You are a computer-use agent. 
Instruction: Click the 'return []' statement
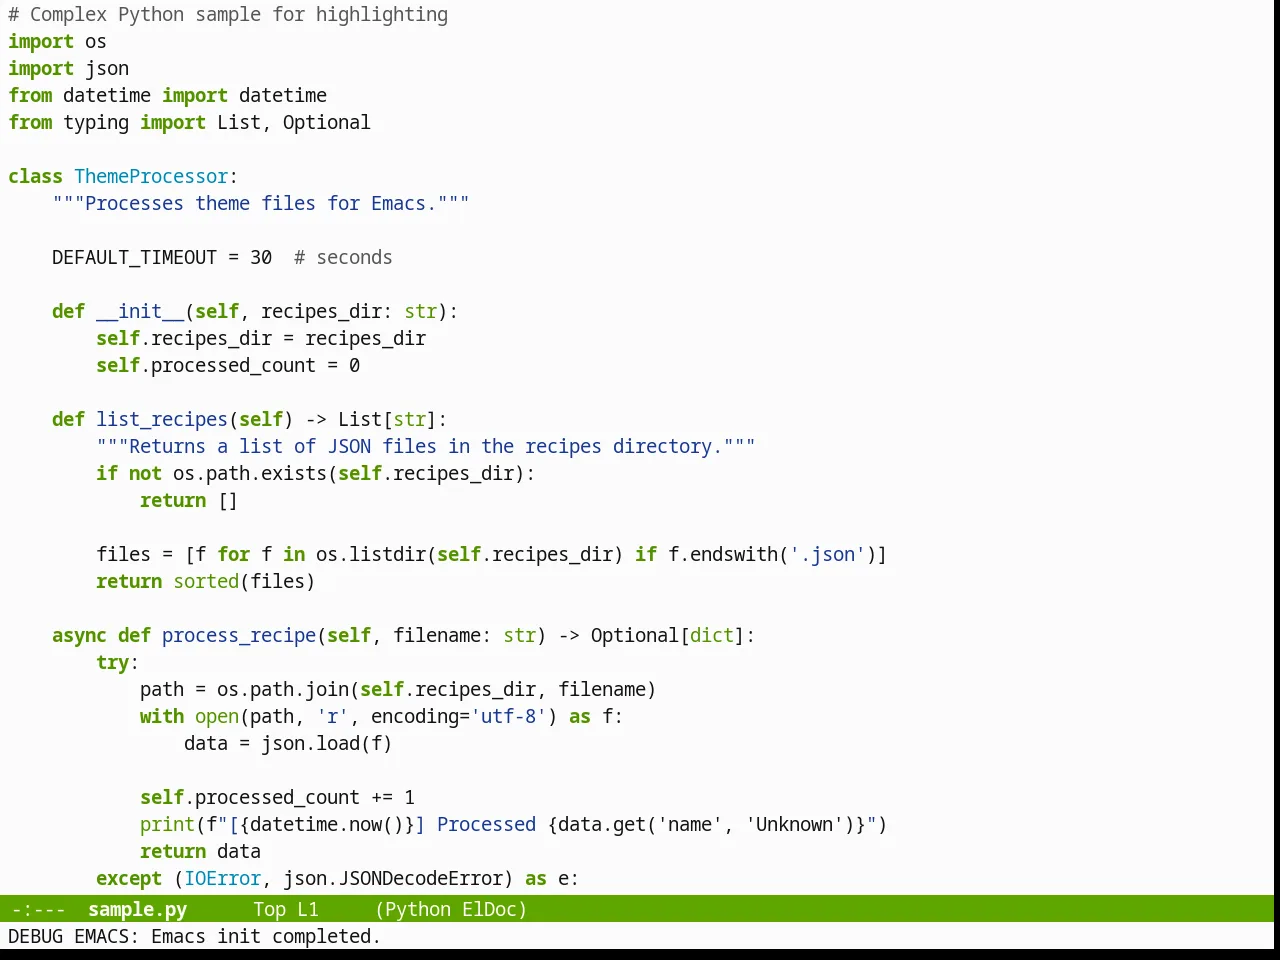tap(189, 501)
